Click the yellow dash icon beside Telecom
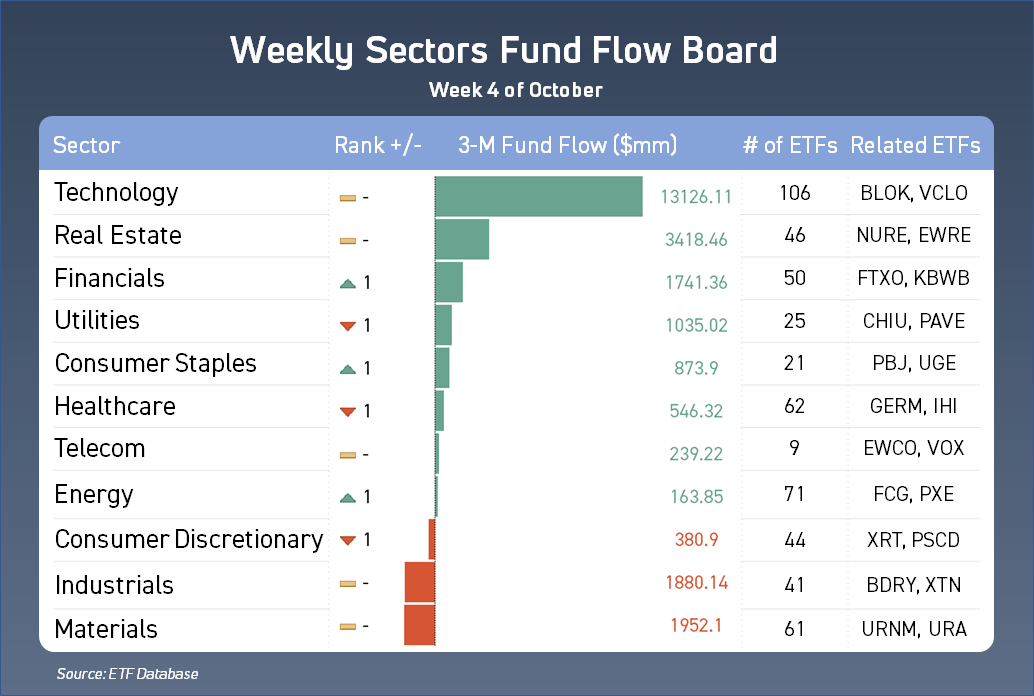Viewport: 1034px width, 696px height. 348,455
